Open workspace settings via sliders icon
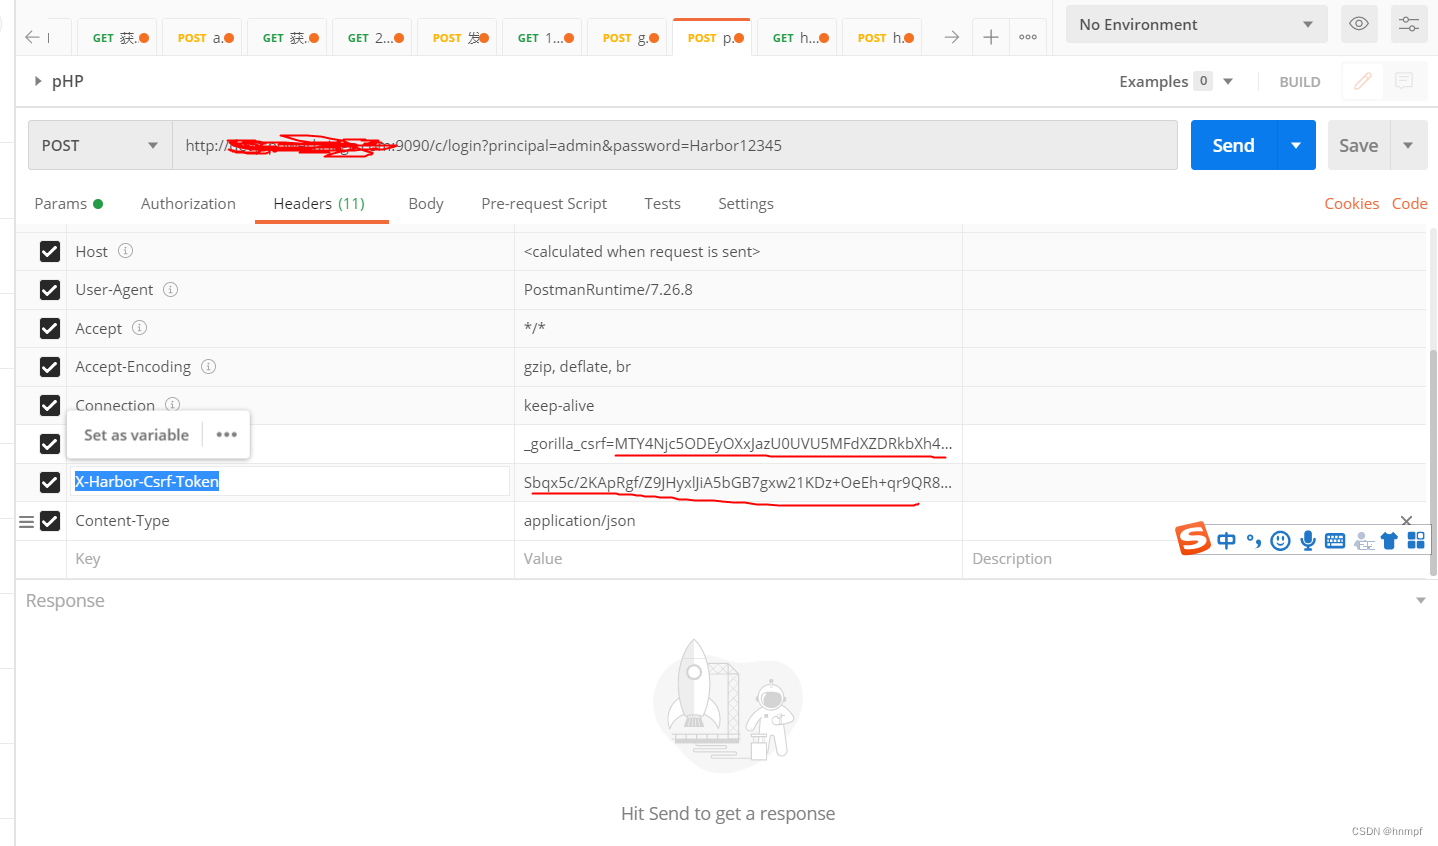 [x=1408, y=23]
